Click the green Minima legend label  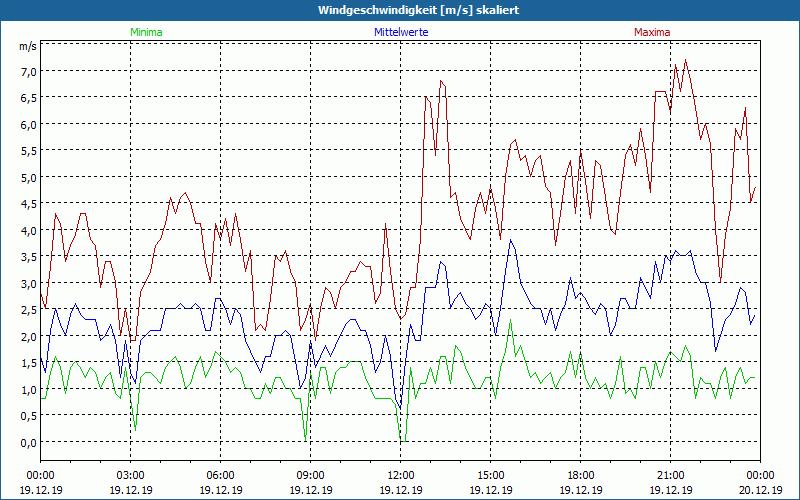click(x=146, y=32)
